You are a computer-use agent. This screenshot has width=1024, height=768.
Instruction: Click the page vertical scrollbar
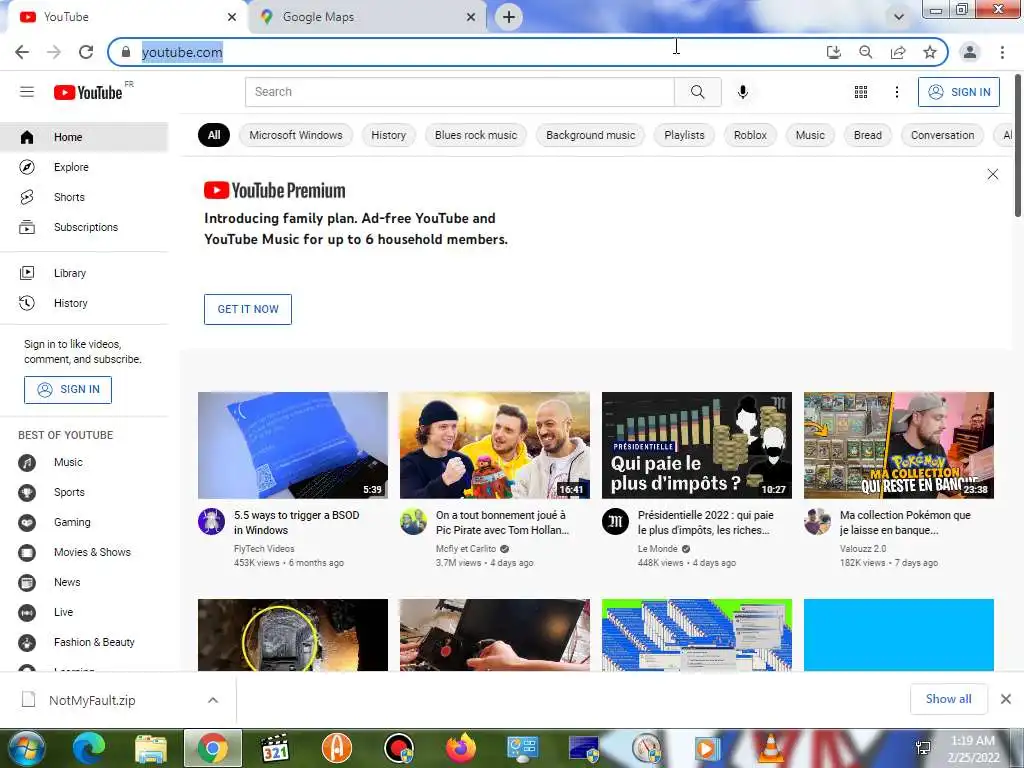[x=1018, y=145]
